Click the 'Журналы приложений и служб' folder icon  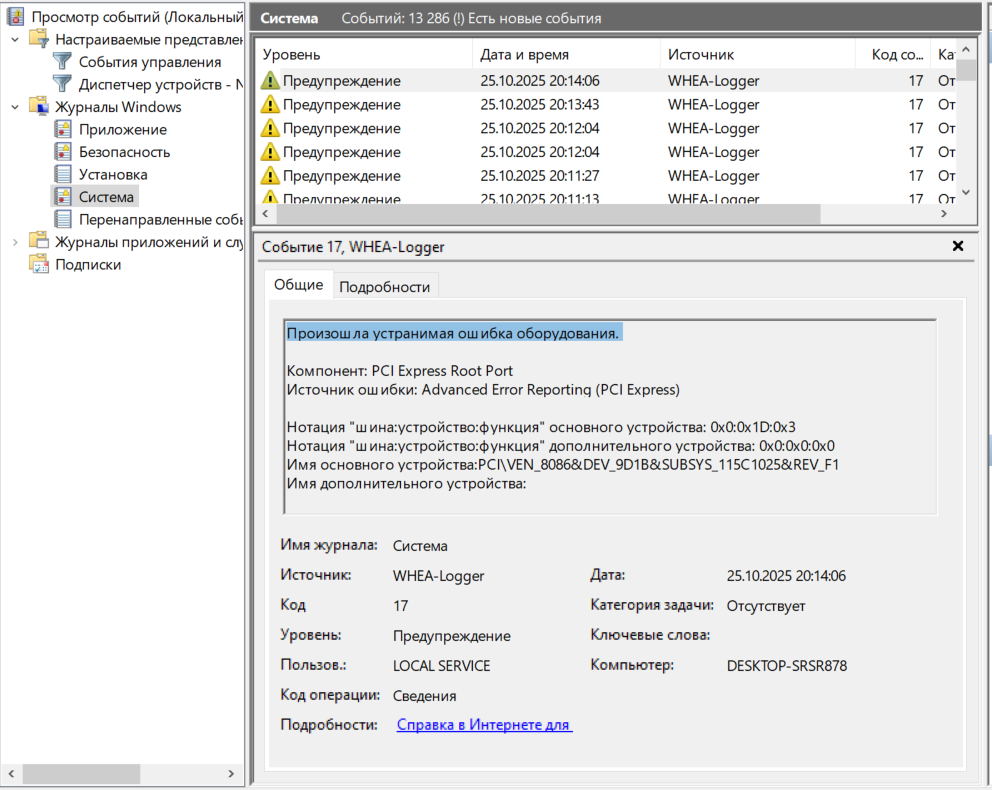coord(39,242)
